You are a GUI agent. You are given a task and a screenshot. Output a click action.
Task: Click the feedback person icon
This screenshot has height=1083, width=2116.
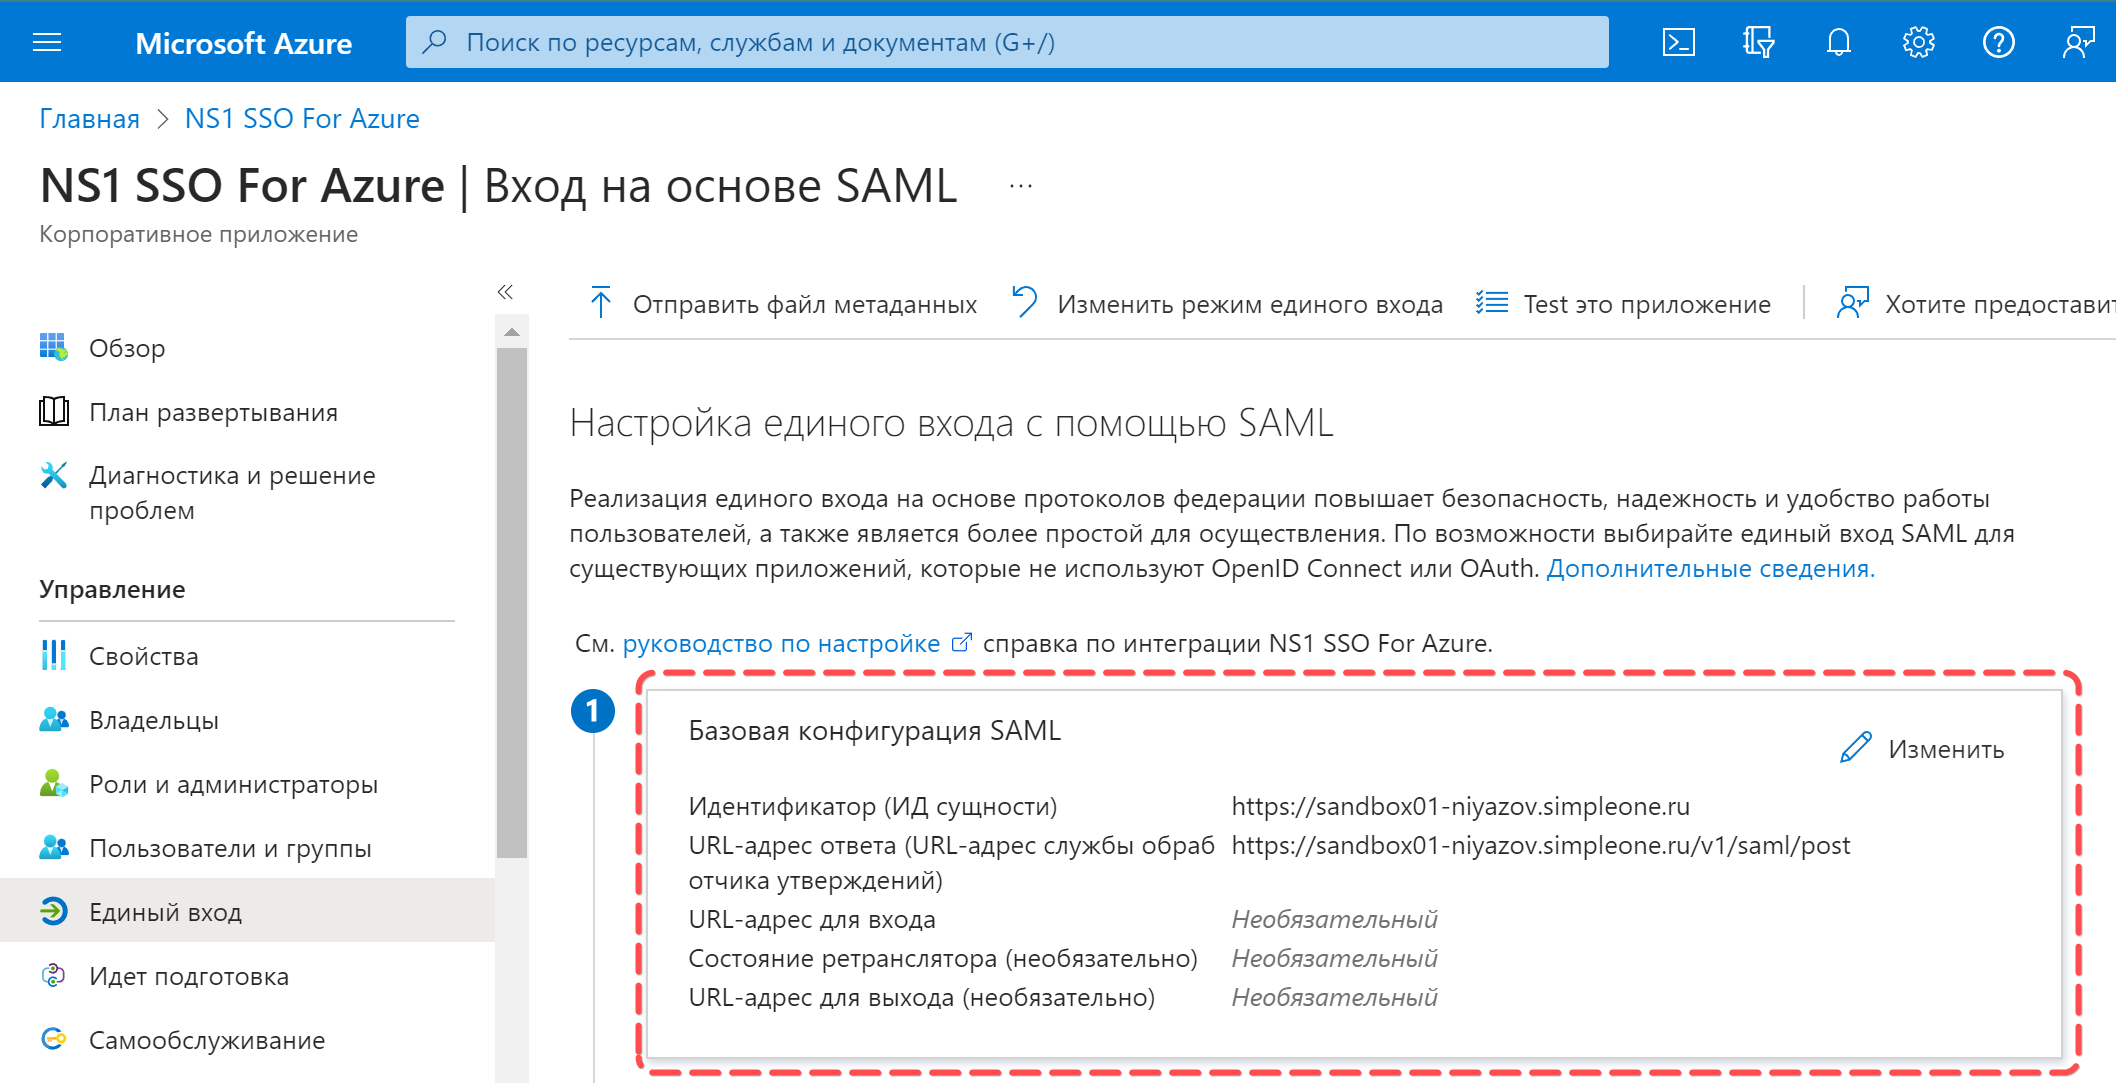[x=2078, y=42]
